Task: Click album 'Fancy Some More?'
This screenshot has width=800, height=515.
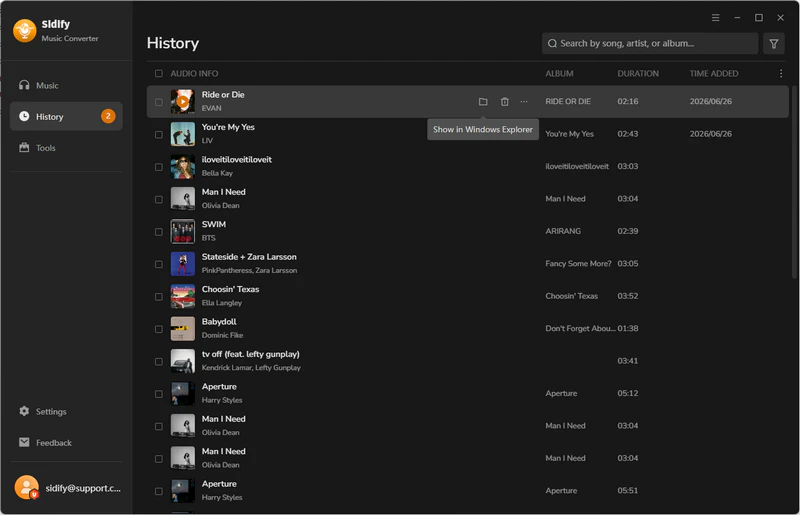Action: pyautogui.click(x=578, y=263)
